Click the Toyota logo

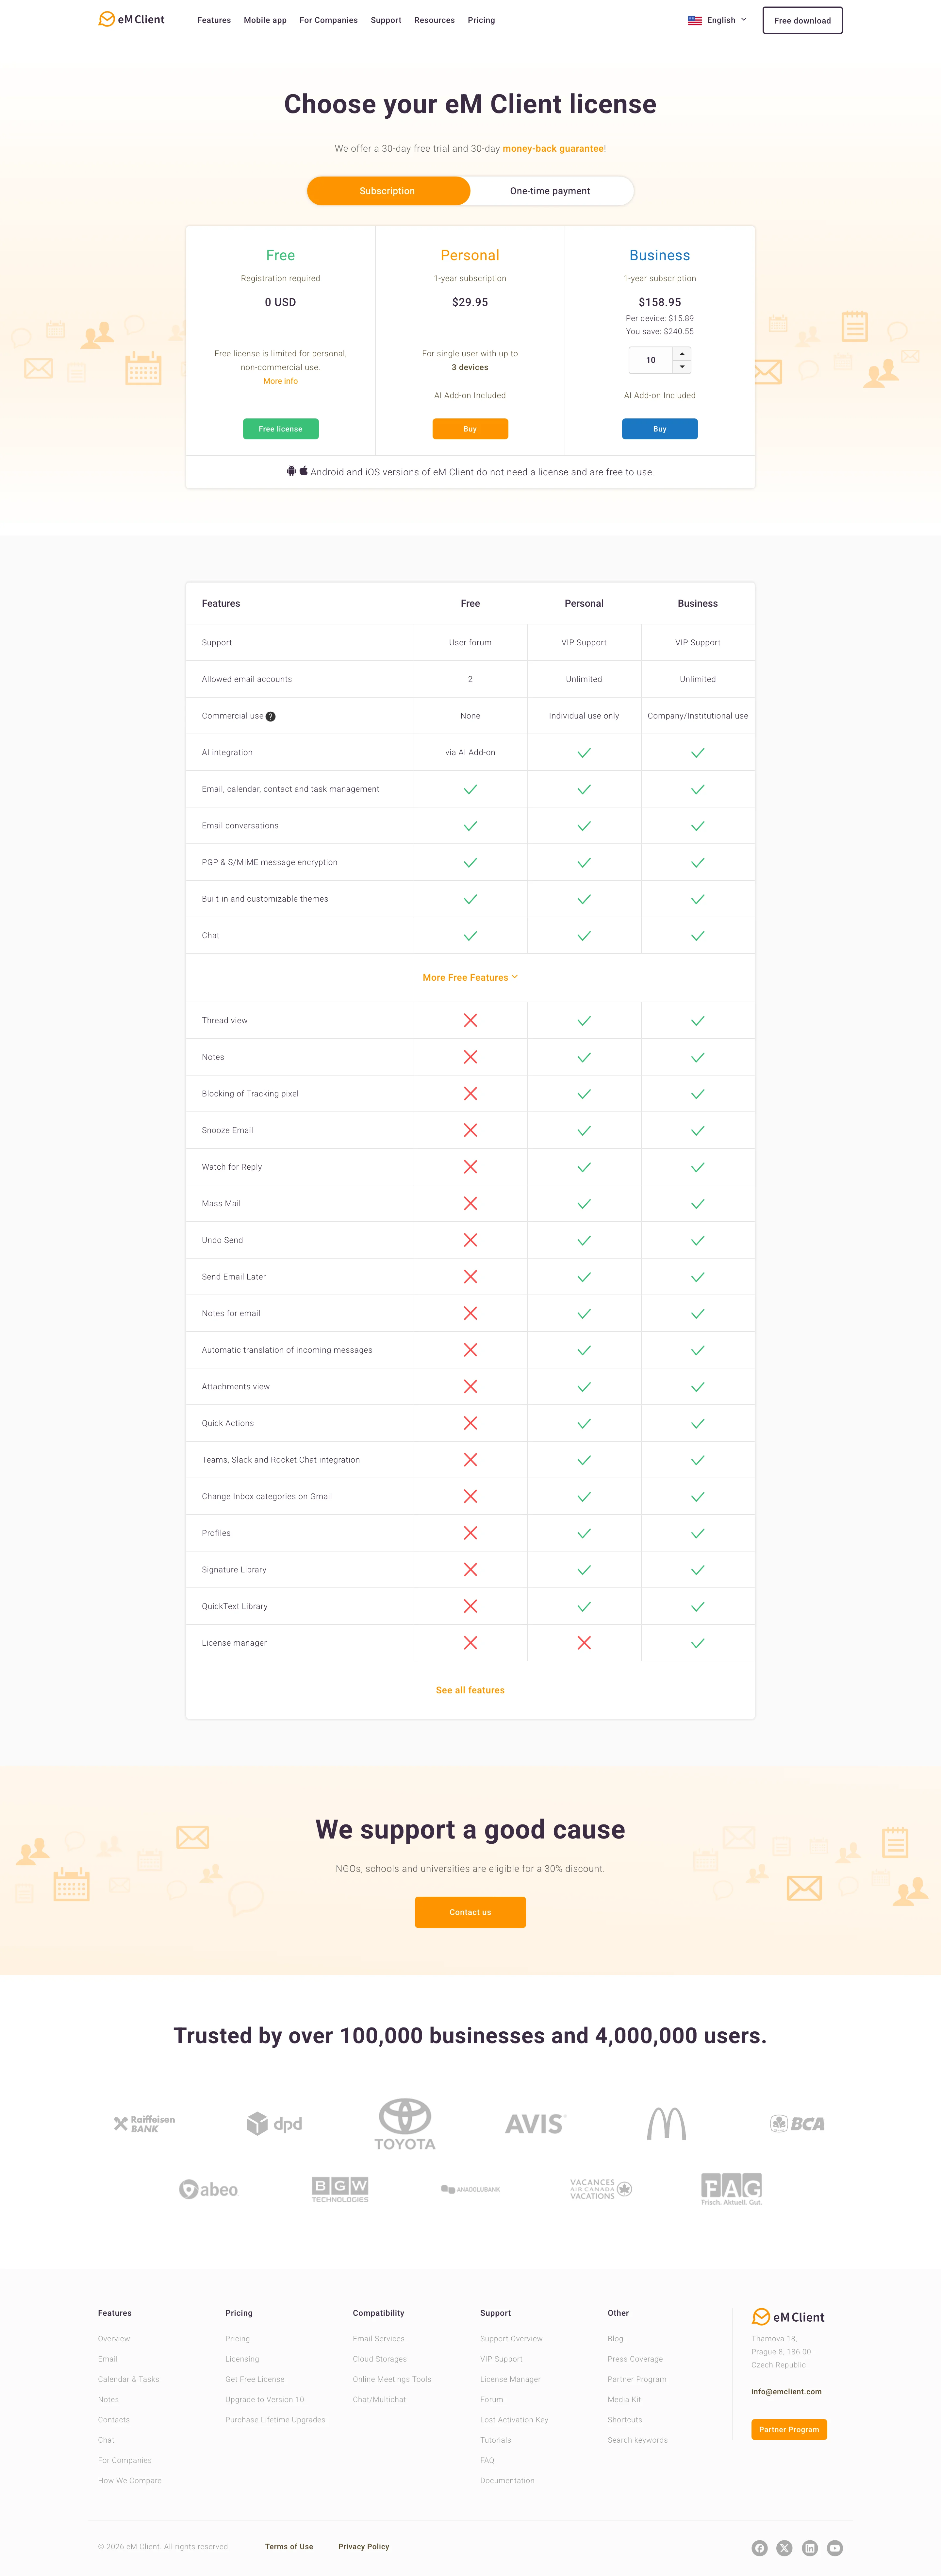point(405,2123)
